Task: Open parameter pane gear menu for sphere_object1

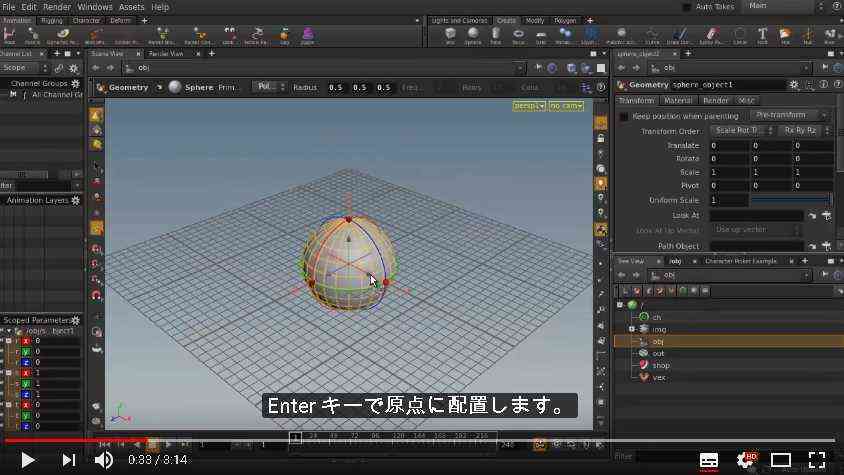Action: point(794,85)
